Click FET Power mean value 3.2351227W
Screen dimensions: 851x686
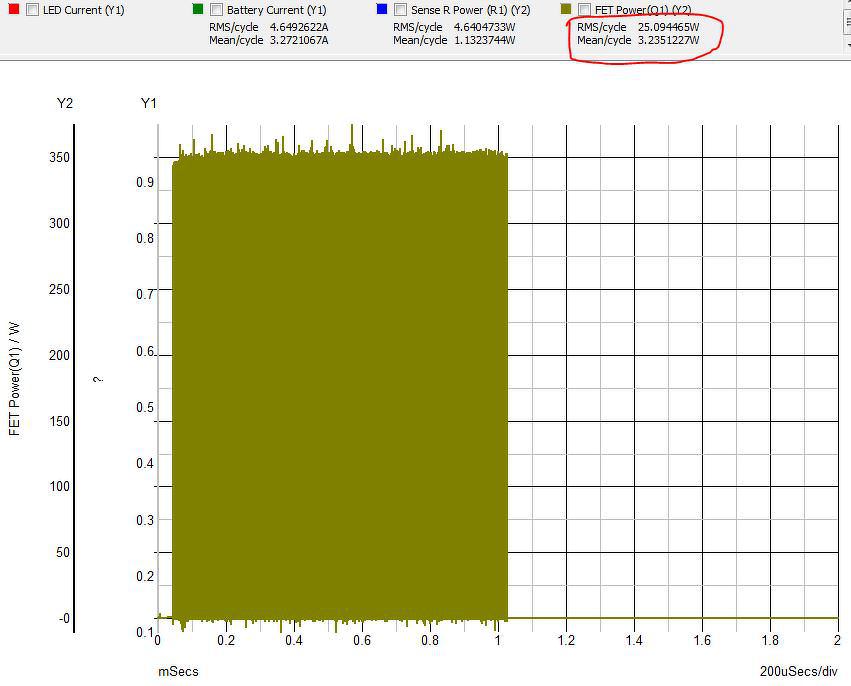tap(669, 40)
